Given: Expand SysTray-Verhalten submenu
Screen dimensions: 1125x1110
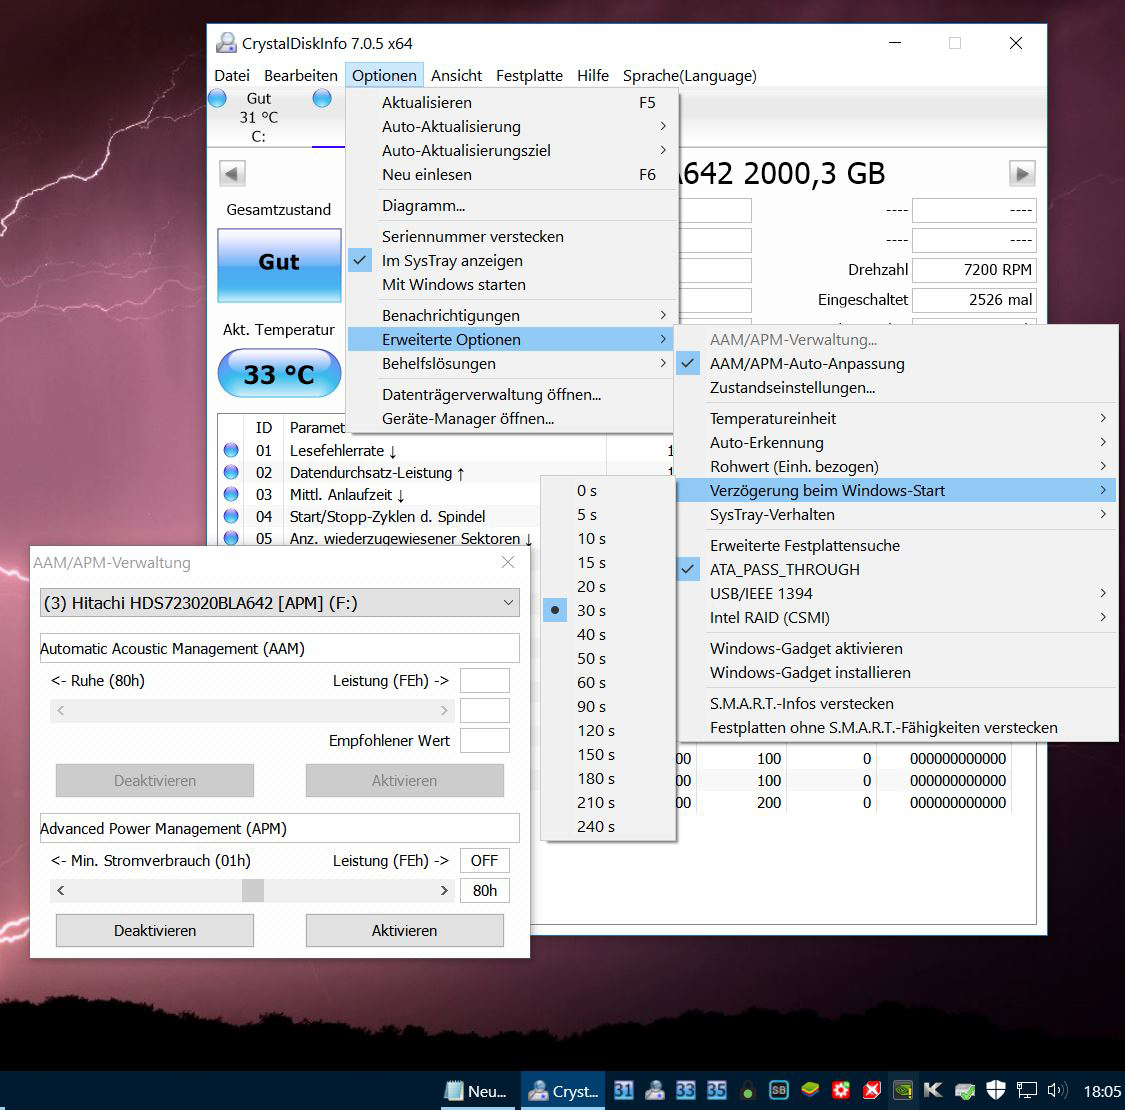Looking at the screenshot, I should pos(897,514).
